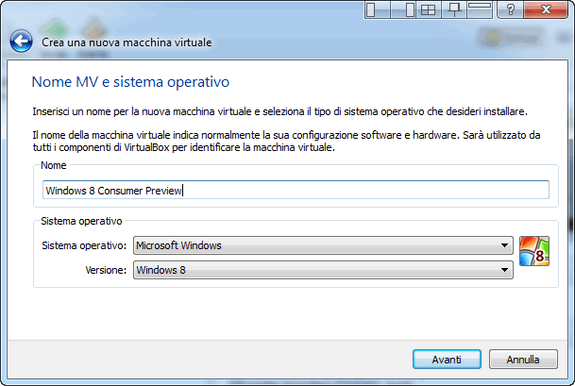The width and height of the screenshot is (575, 386).
Task: Click the Annulla button
Action: [523, 359]
